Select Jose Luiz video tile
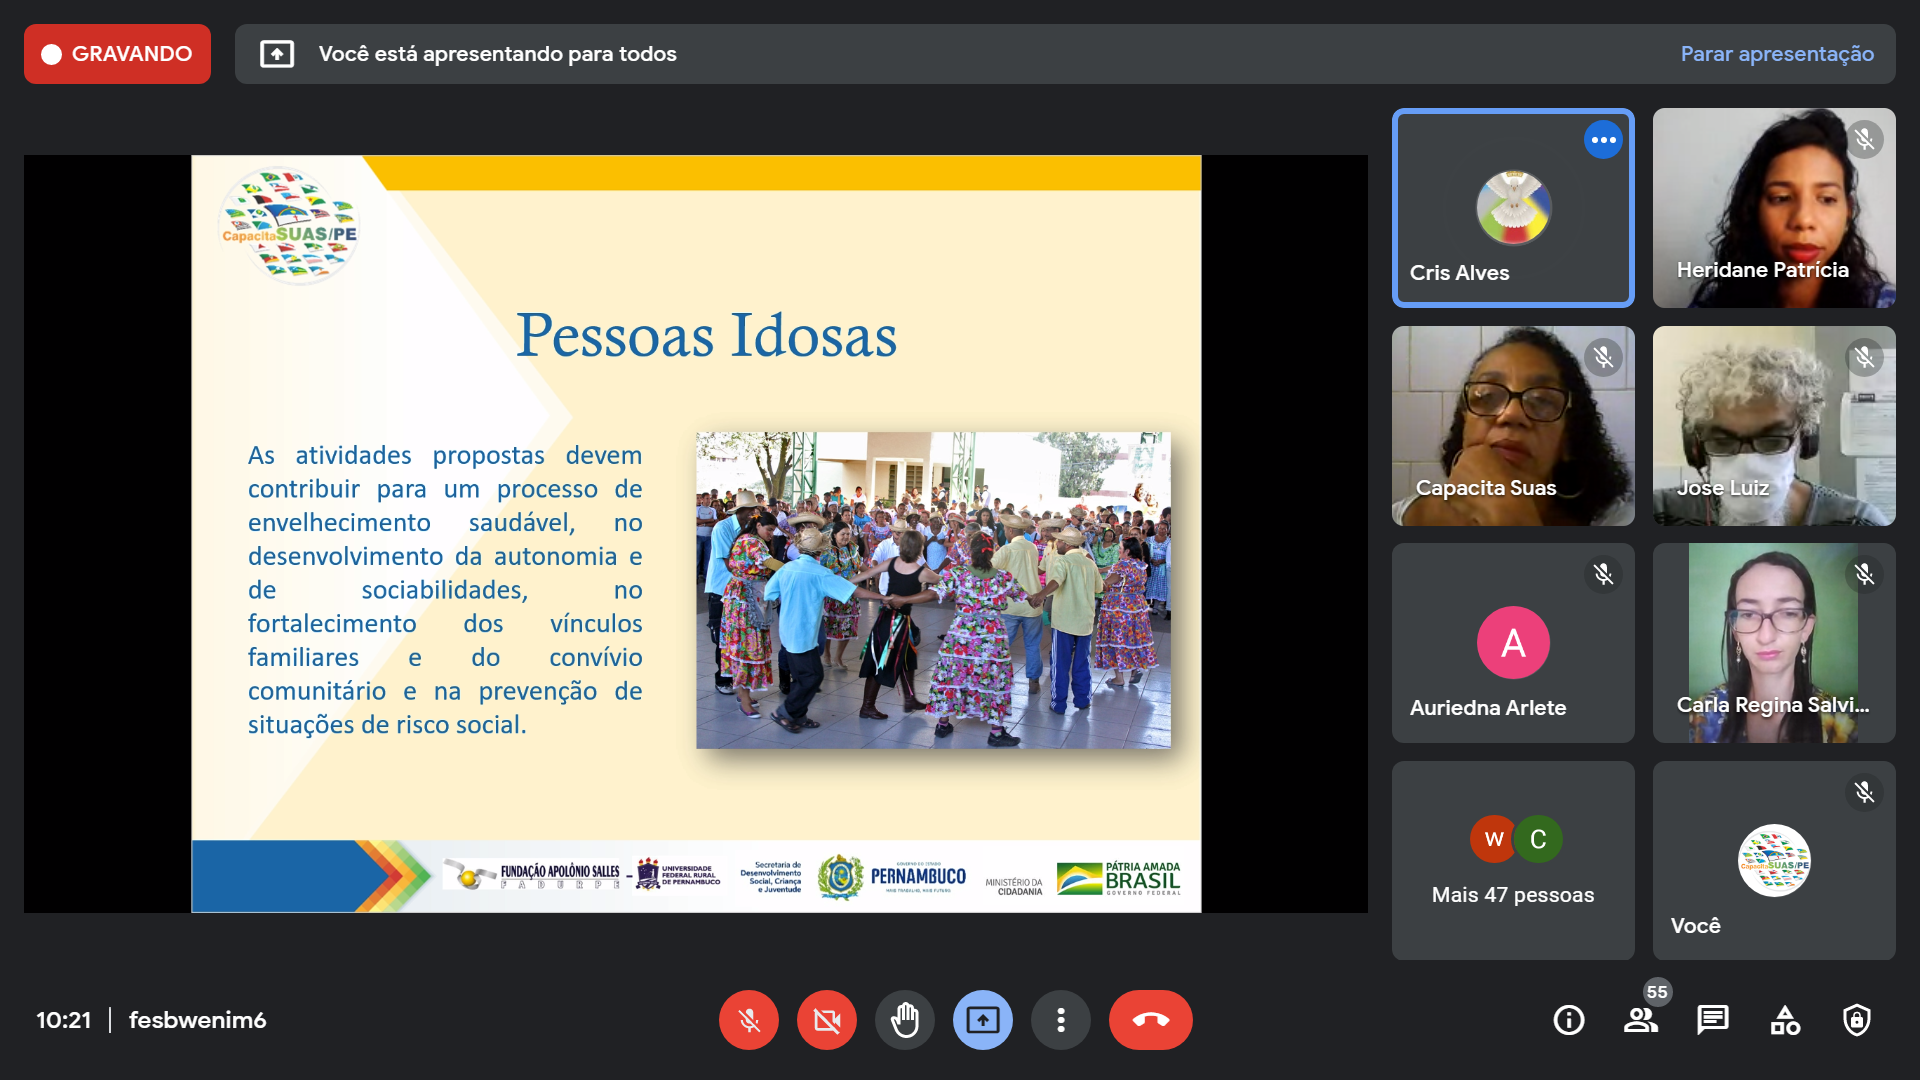This screenshot has height=1080, width=1920. [x=1773, y=426]
